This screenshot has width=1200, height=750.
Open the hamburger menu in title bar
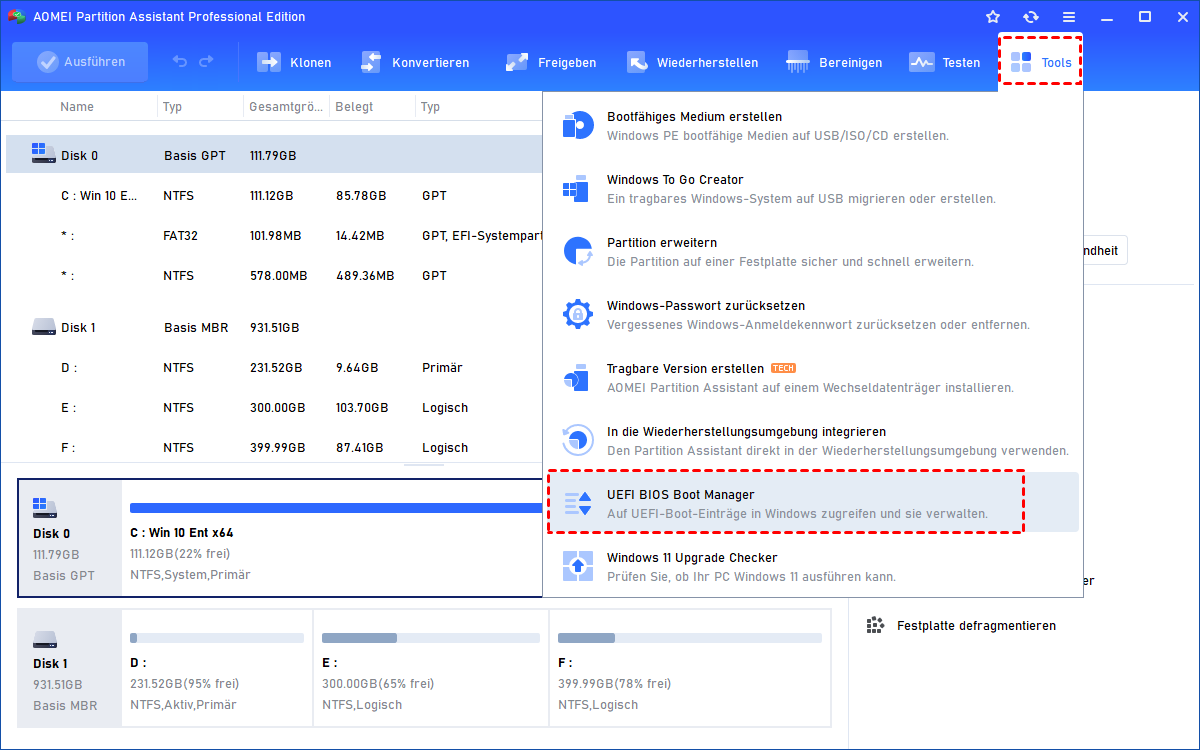1069,17
